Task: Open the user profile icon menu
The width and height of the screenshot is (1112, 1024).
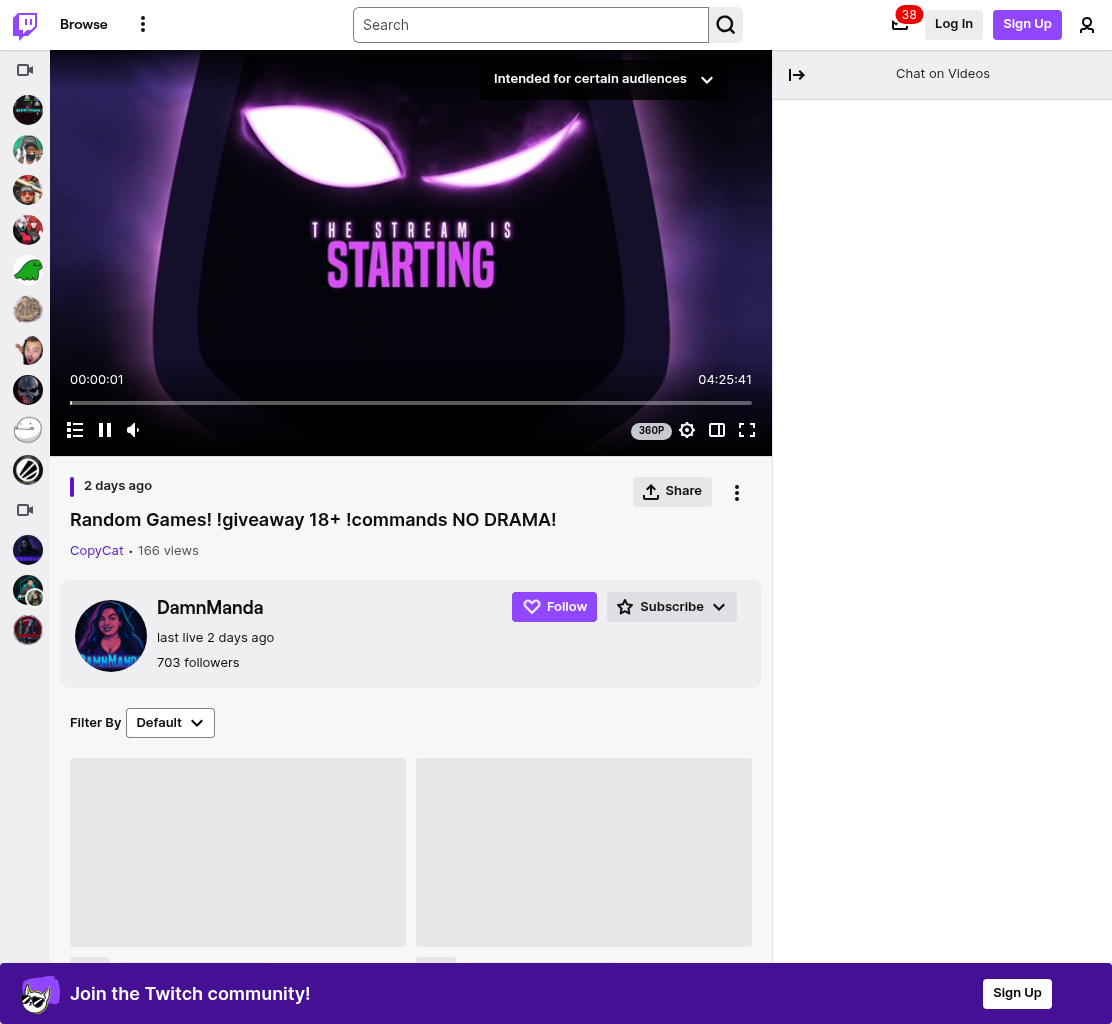Action: tap(1086, 26)
